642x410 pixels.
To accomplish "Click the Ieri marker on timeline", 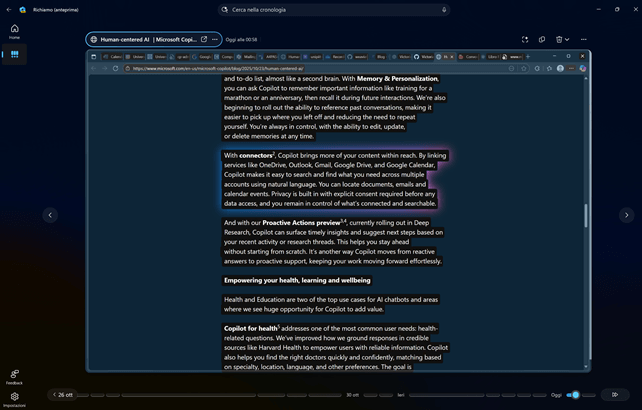I will tap(400, 395).
